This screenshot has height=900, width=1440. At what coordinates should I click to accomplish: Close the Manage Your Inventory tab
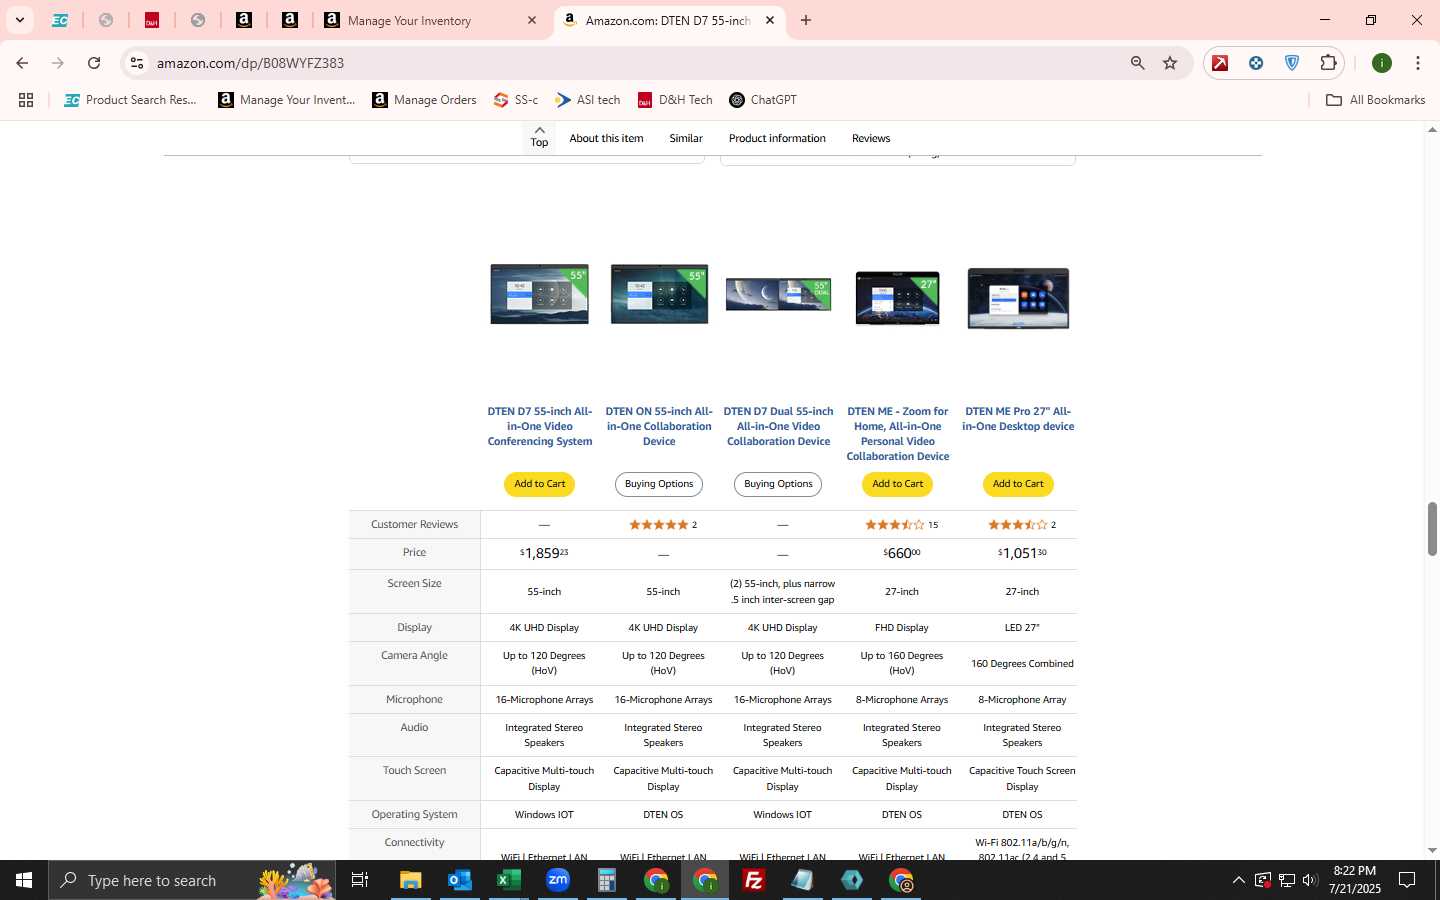[x=532, y=20]
